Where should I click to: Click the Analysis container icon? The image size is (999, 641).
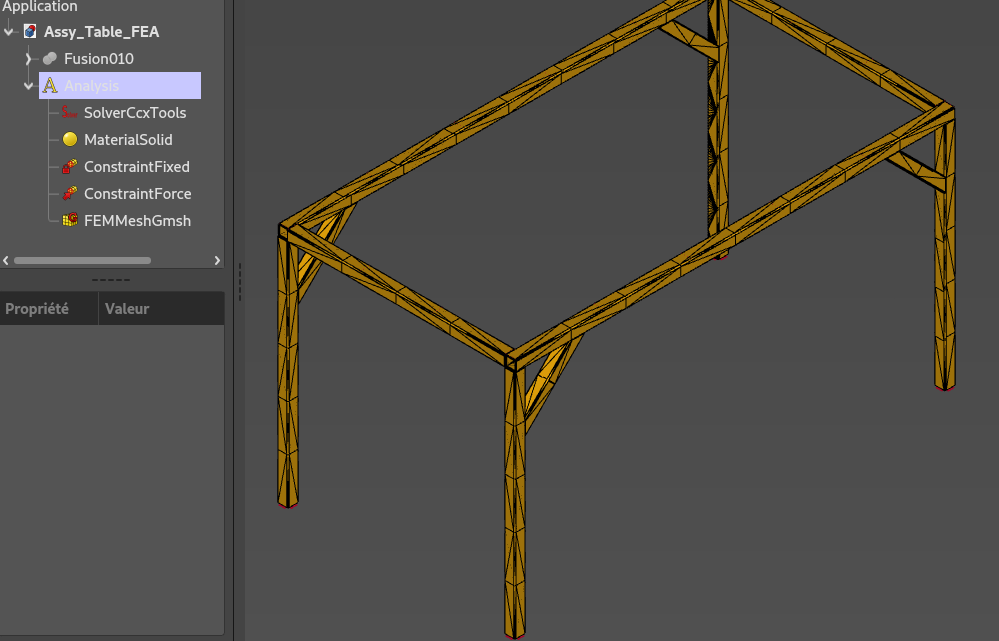coord(50,85)
